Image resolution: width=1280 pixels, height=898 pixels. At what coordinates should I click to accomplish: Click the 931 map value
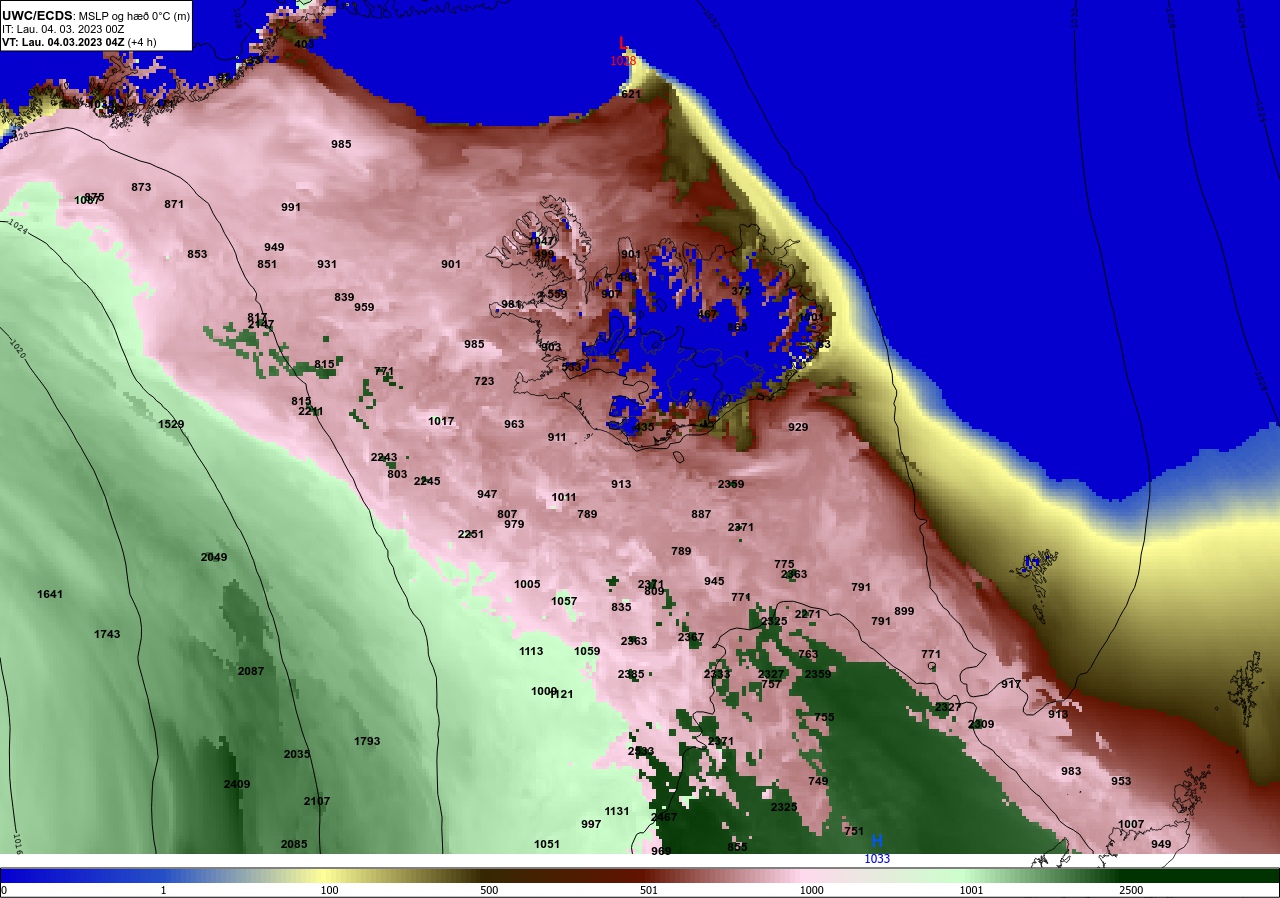click(327, 264)
